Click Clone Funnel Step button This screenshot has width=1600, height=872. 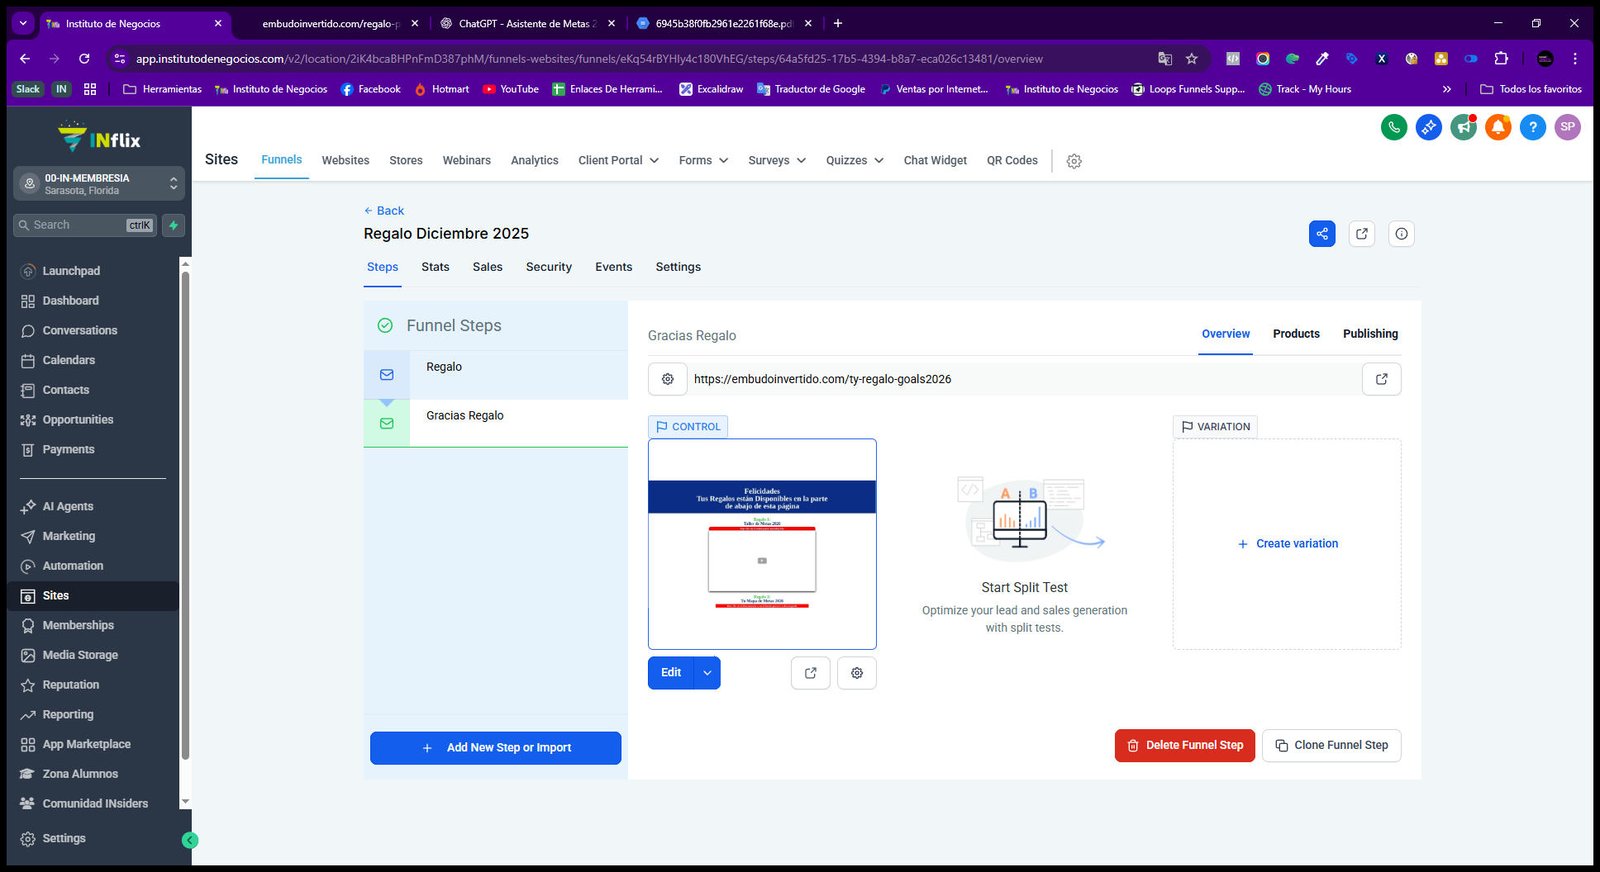[x=1332, y=745]
